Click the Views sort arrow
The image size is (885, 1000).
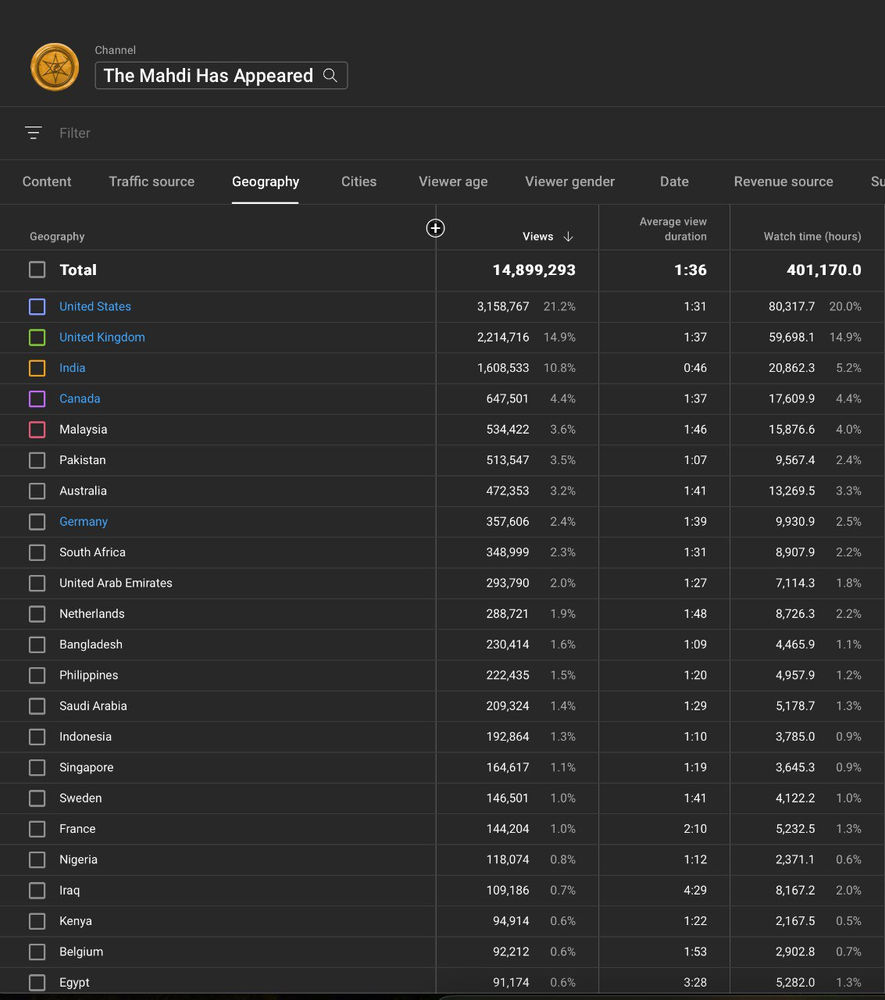coord(568,237)
